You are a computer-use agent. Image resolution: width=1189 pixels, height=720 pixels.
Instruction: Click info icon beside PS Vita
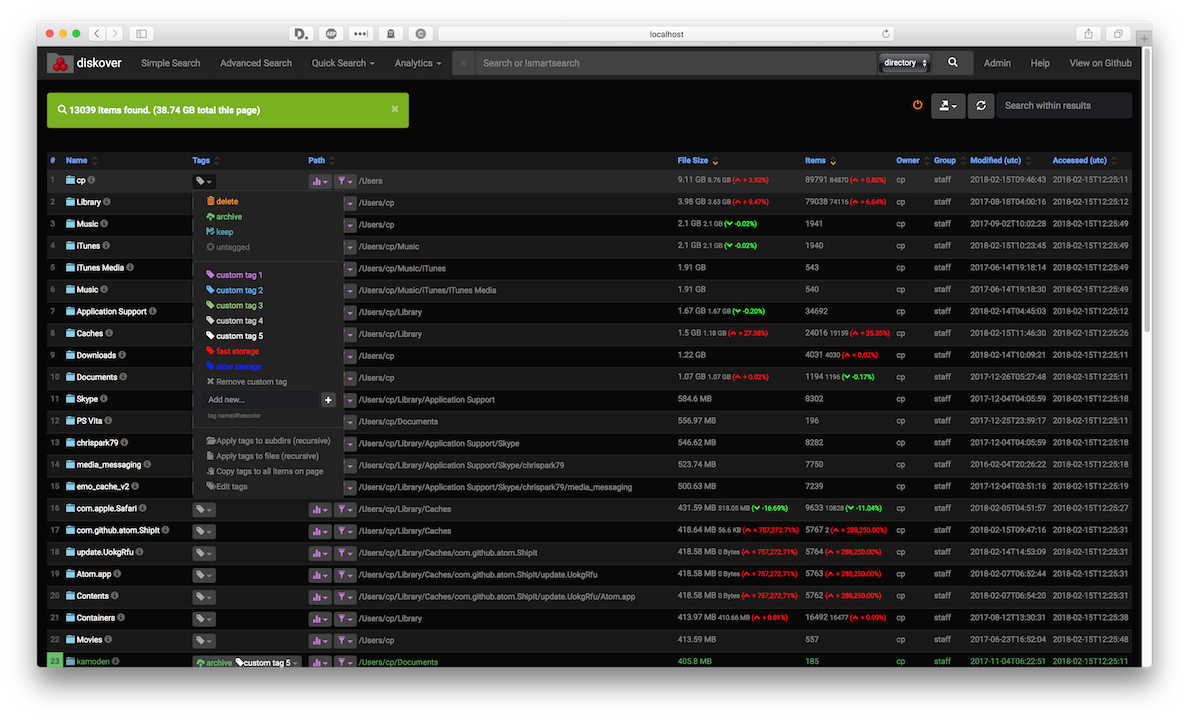coord(108,421)
